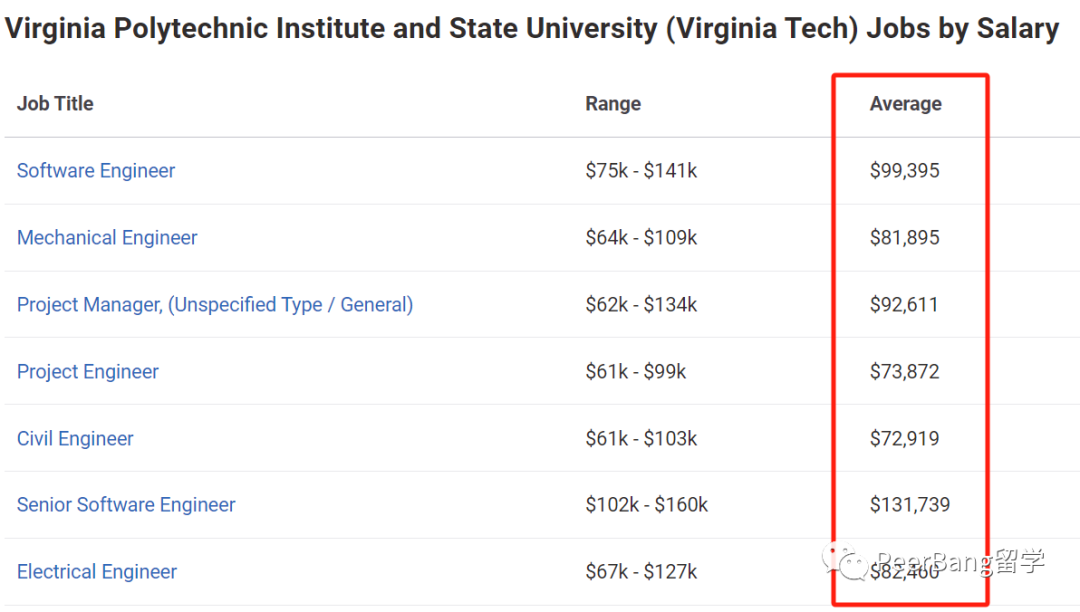Open the Senior Software Engineer job link
The width and height of the screenshot is (1080, 612).
pos(126,505)
